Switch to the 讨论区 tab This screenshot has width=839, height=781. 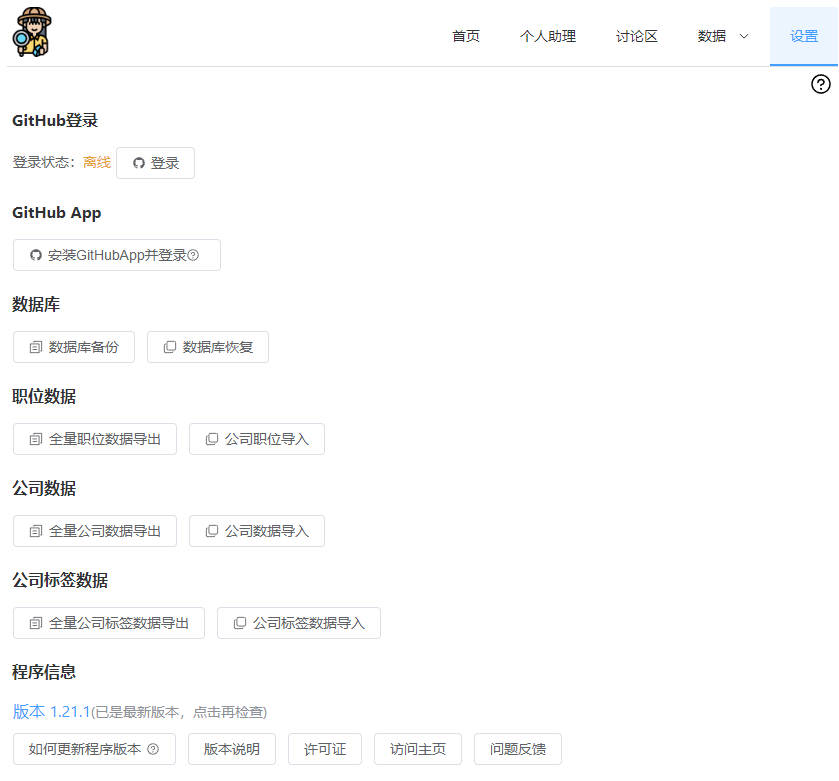(636, 36)
